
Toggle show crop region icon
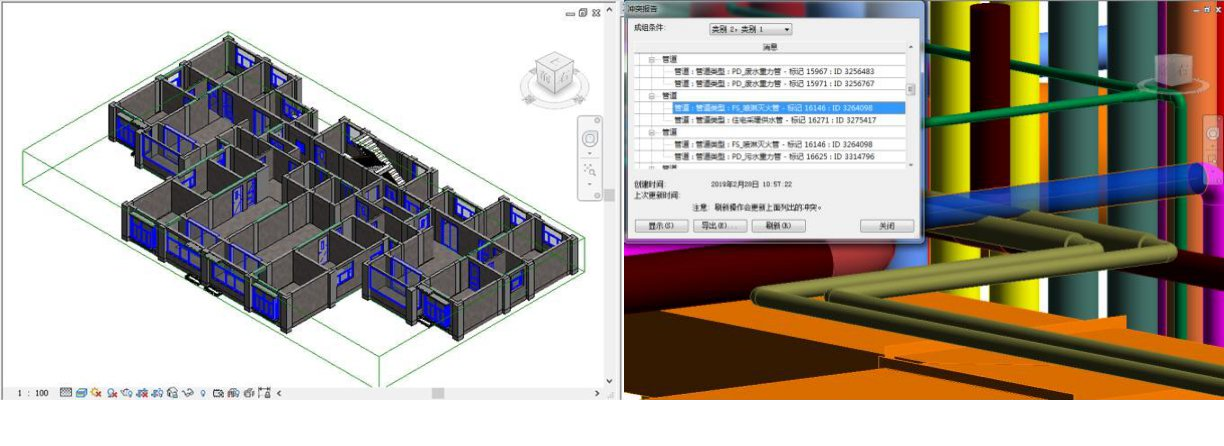[x=157, y=393]
